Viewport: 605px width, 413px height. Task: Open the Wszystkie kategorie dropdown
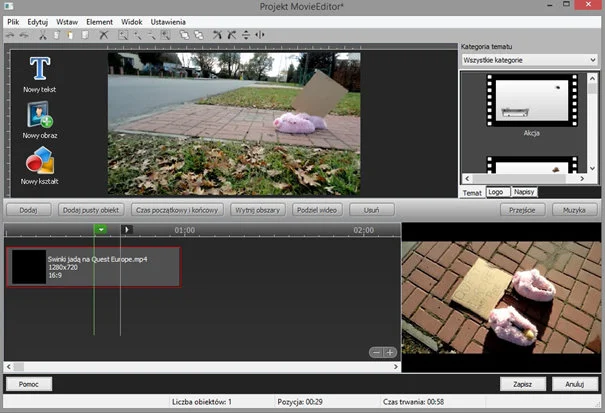click(x=529, y=60)
